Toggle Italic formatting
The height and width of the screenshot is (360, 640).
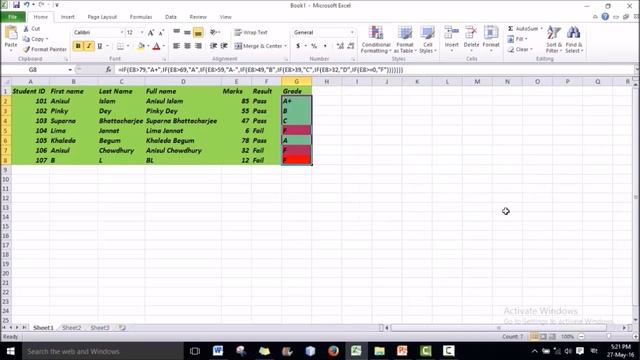pyautogui.click(x=89, y=46)
